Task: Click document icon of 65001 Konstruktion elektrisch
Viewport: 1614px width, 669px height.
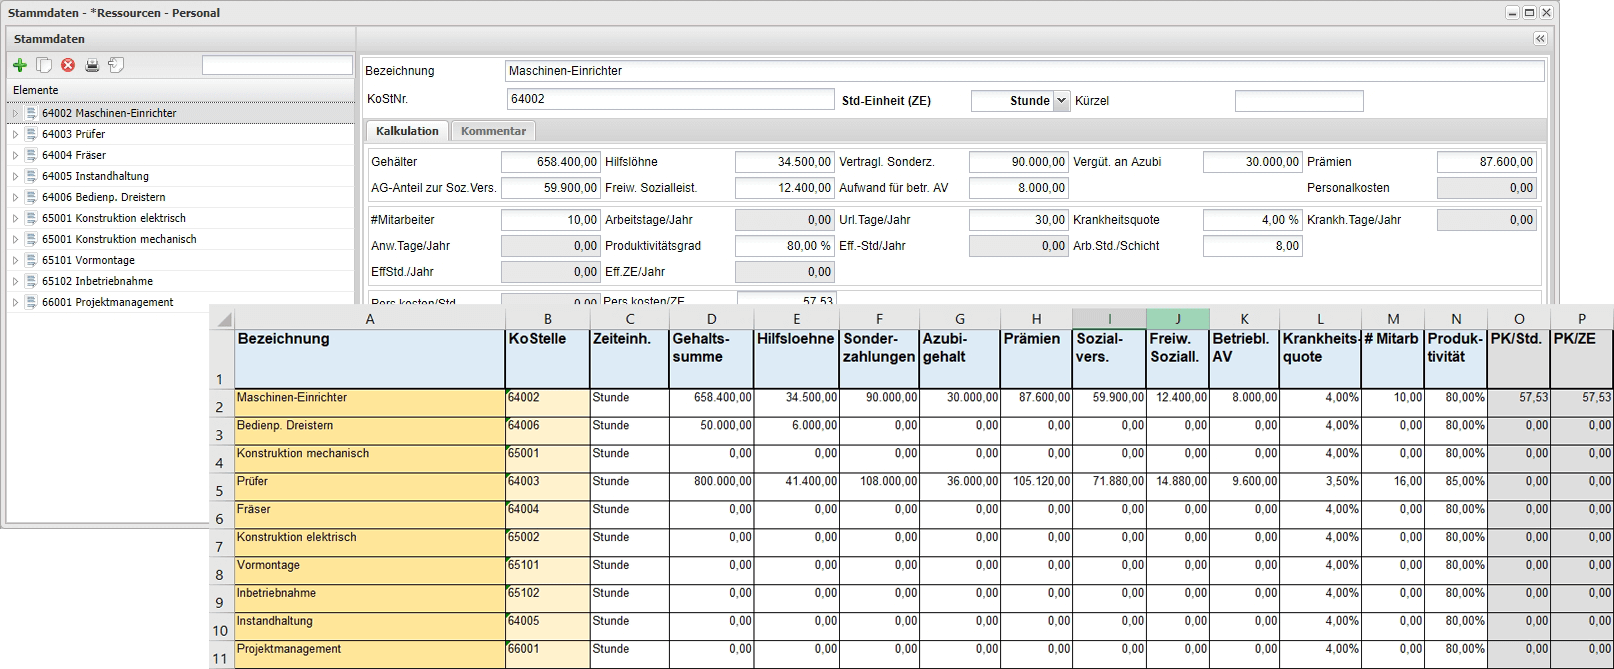Action: pyautogui.click(x=32, y=218)
